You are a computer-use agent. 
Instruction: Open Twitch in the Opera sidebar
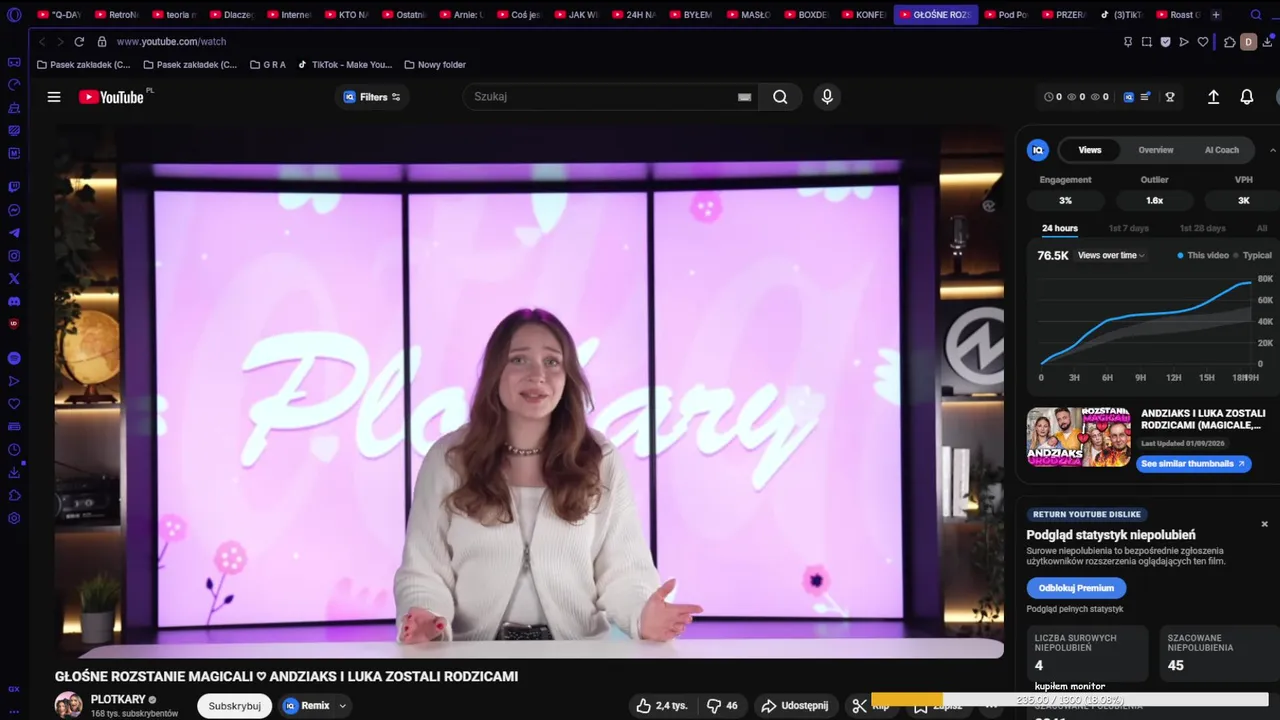(14, 187)
